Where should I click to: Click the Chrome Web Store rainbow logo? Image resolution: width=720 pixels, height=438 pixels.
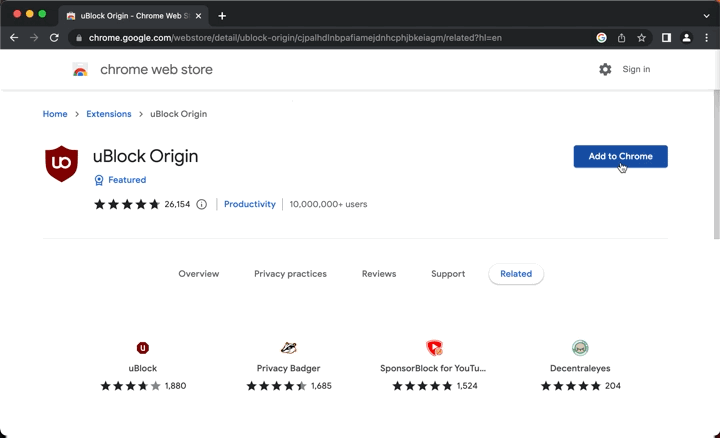[80, 70]
